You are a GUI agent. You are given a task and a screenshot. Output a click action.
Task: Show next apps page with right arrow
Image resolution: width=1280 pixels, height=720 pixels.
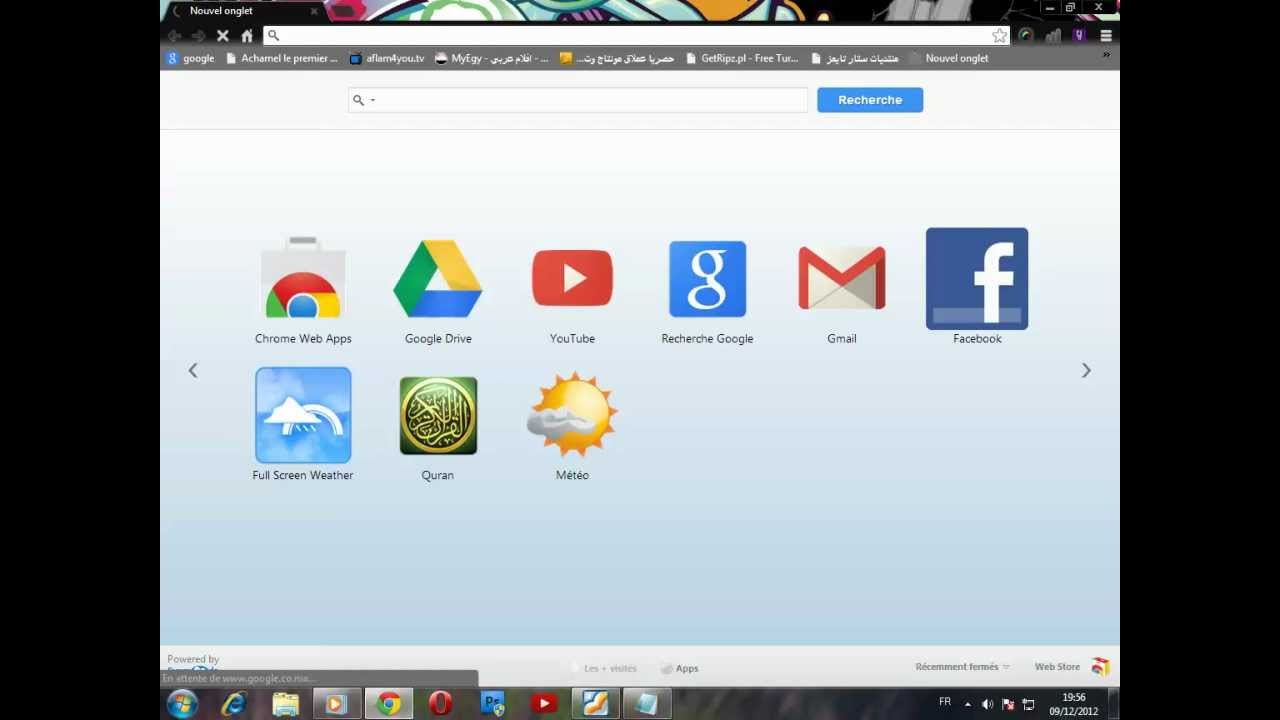[x=1086, y=371]
